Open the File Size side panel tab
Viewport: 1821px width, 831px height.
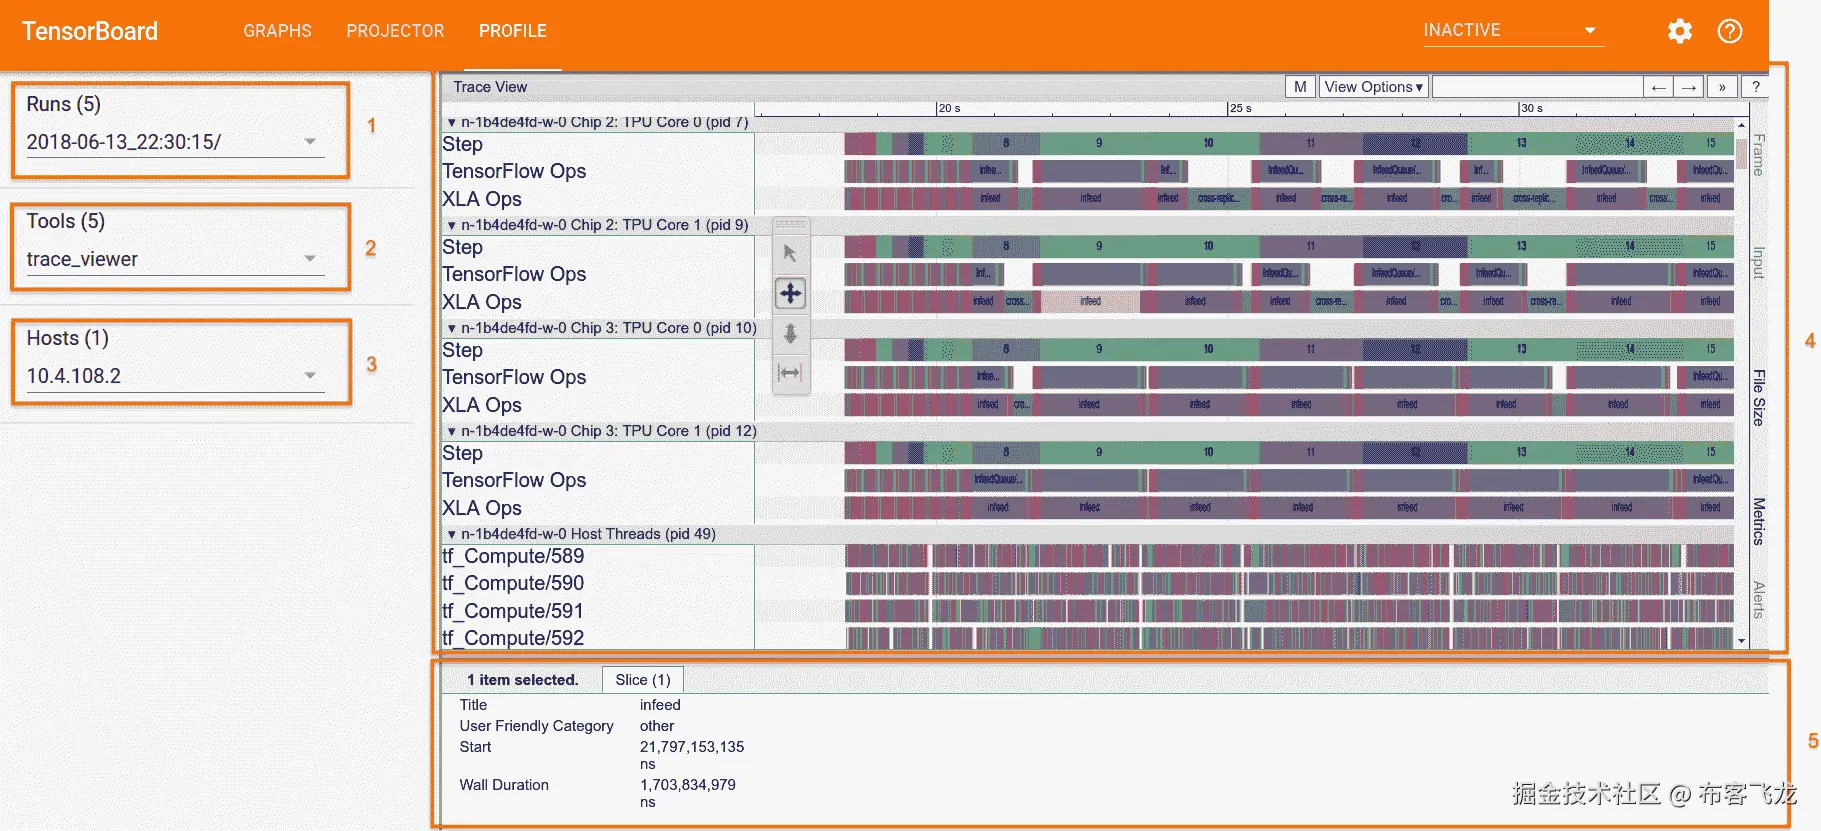pos(1759,398)
